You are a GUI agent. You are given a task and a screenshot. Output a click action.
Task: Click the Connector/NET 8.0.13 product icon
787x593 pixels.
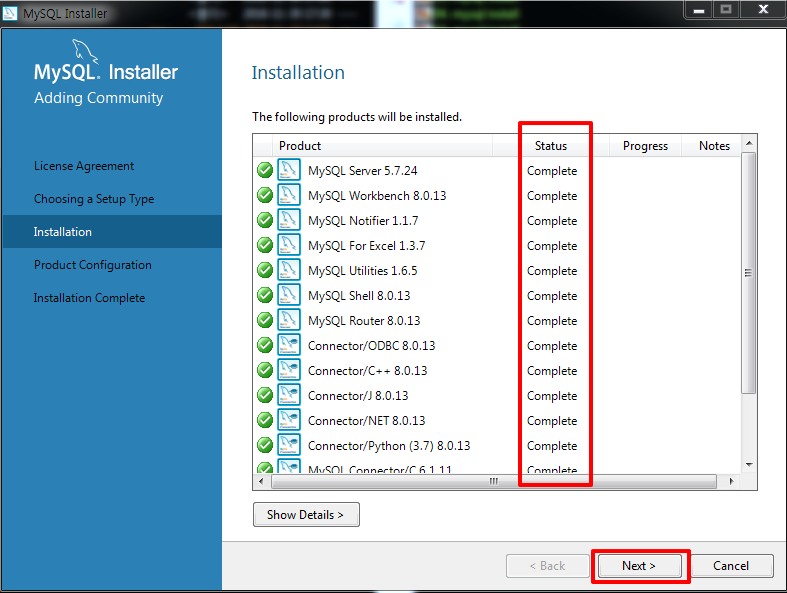pos(289,420)
